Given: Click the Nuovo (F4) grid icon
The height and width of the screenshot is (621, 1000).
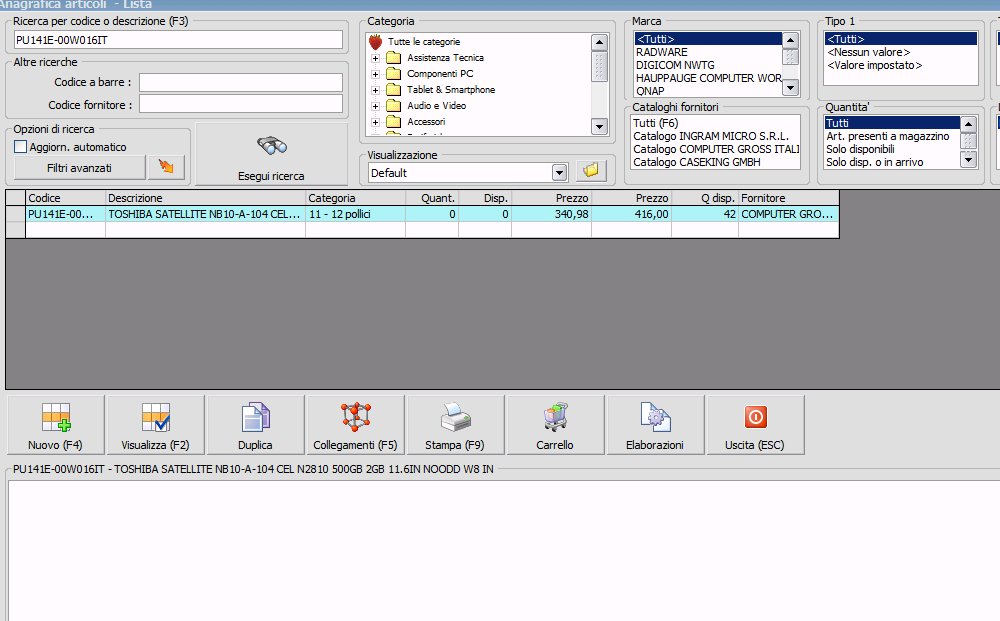Looking at the screenshot, I should pos(55,417).
